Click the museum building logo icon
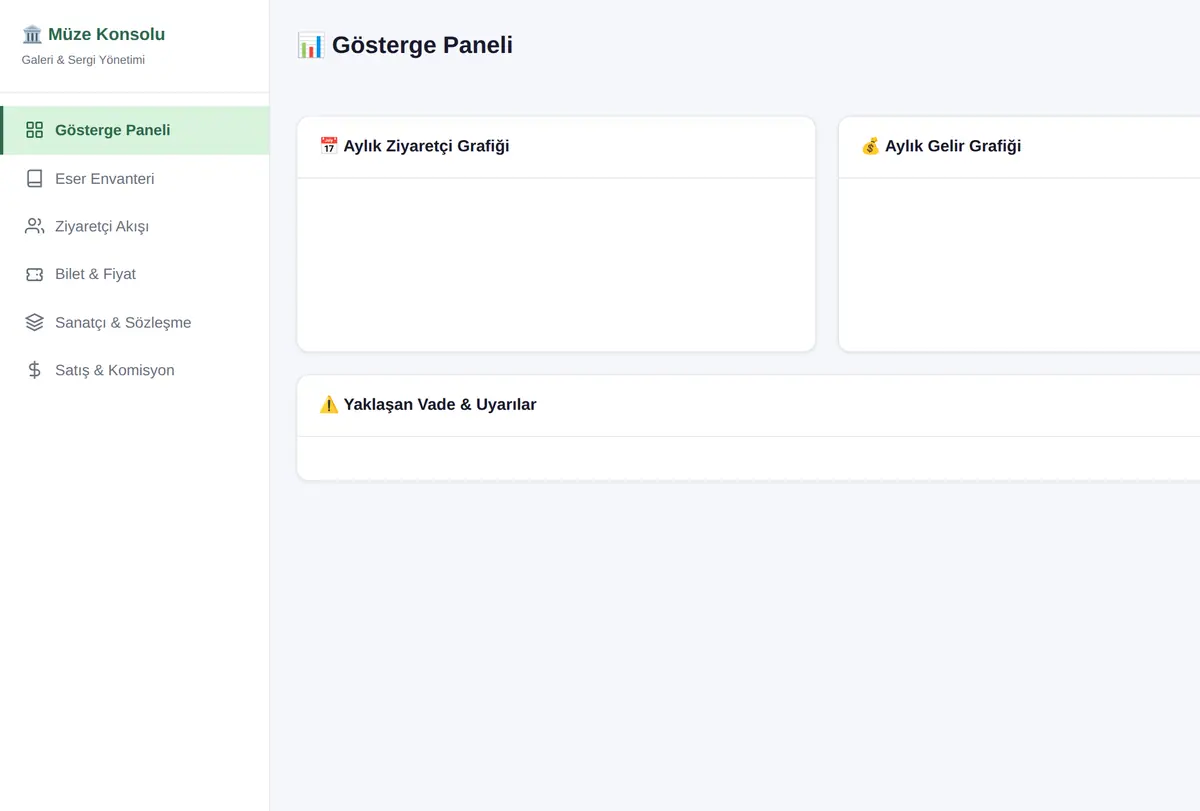Image resolution: width=1200 pixels, height=811 pixels. (32, 35)
